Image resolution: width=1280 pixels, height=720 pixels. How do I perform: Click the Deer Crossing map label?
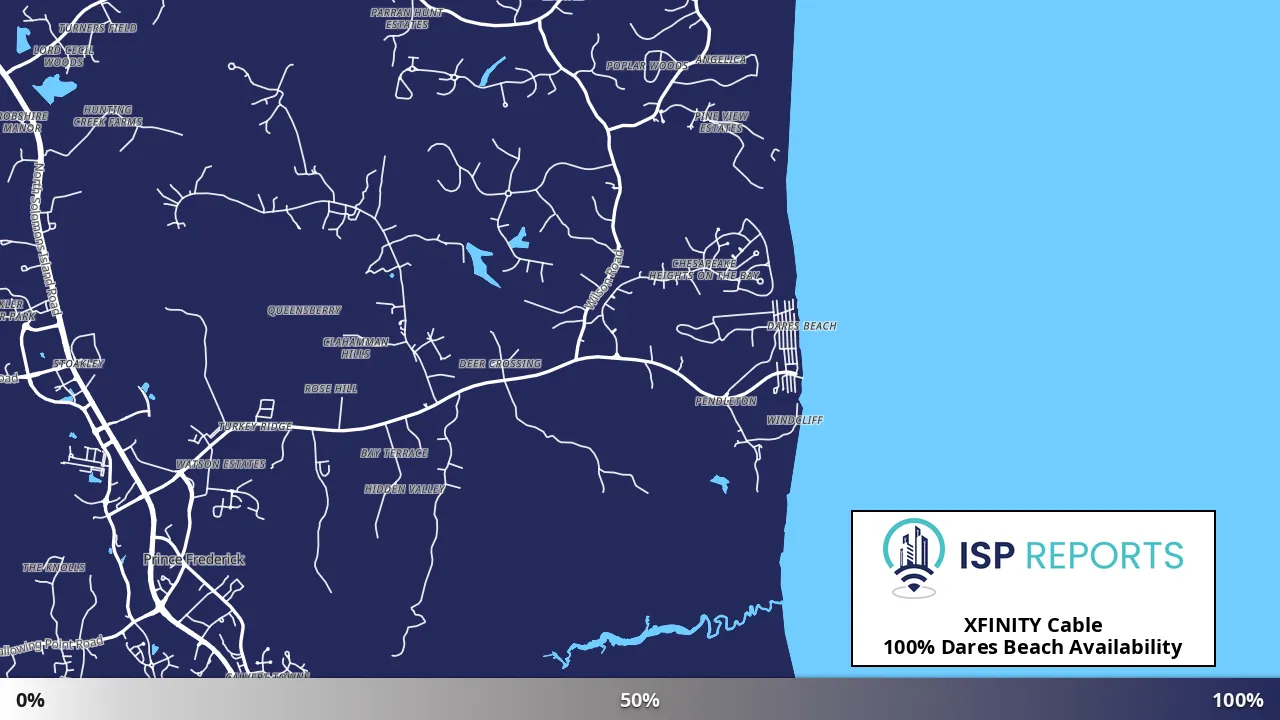(500, 364)
